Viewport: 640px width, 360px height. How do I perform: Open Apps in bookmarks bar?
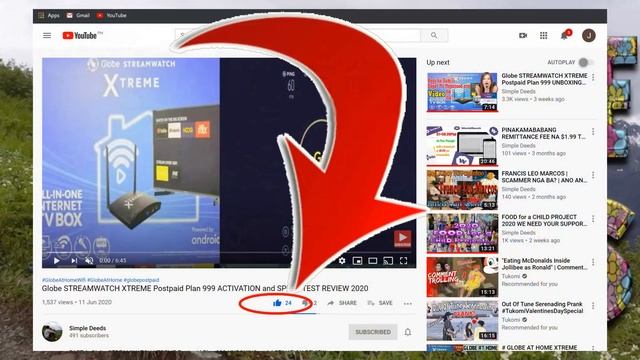tap(49, 16)
